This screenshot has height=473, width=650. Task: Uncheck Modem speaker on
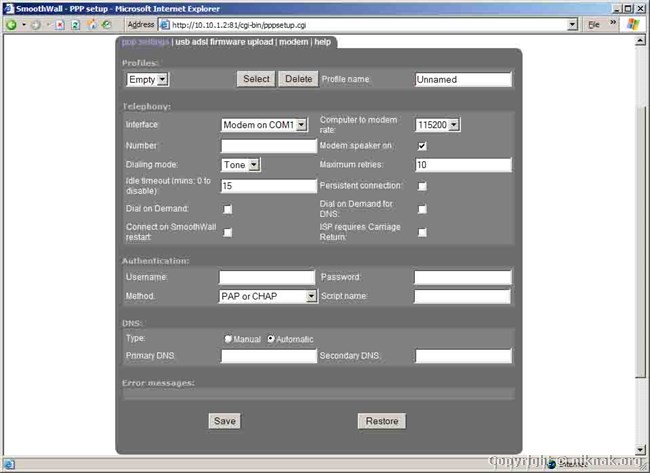422,146
